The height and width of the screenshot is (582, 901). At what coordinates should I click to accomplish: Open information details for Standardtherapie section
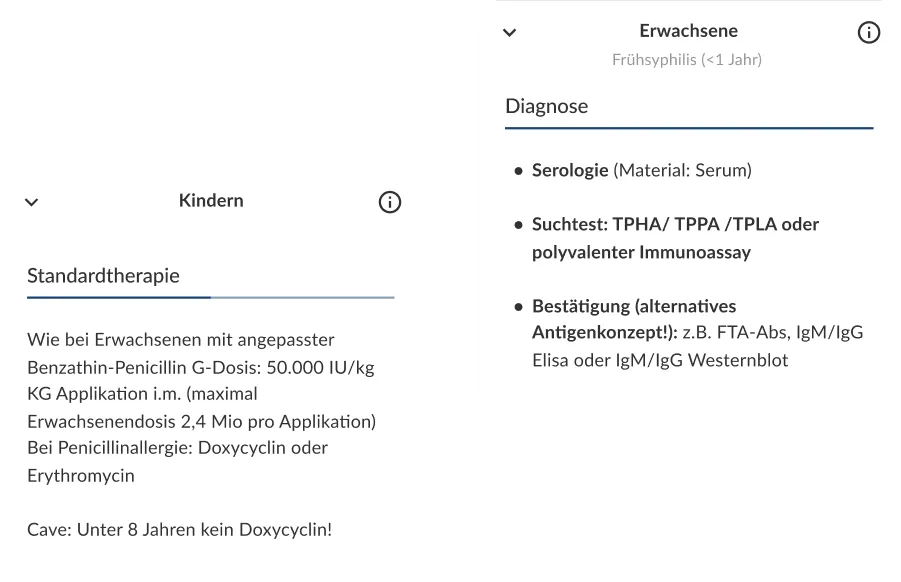pyautogui.click(x=390, y=201)
